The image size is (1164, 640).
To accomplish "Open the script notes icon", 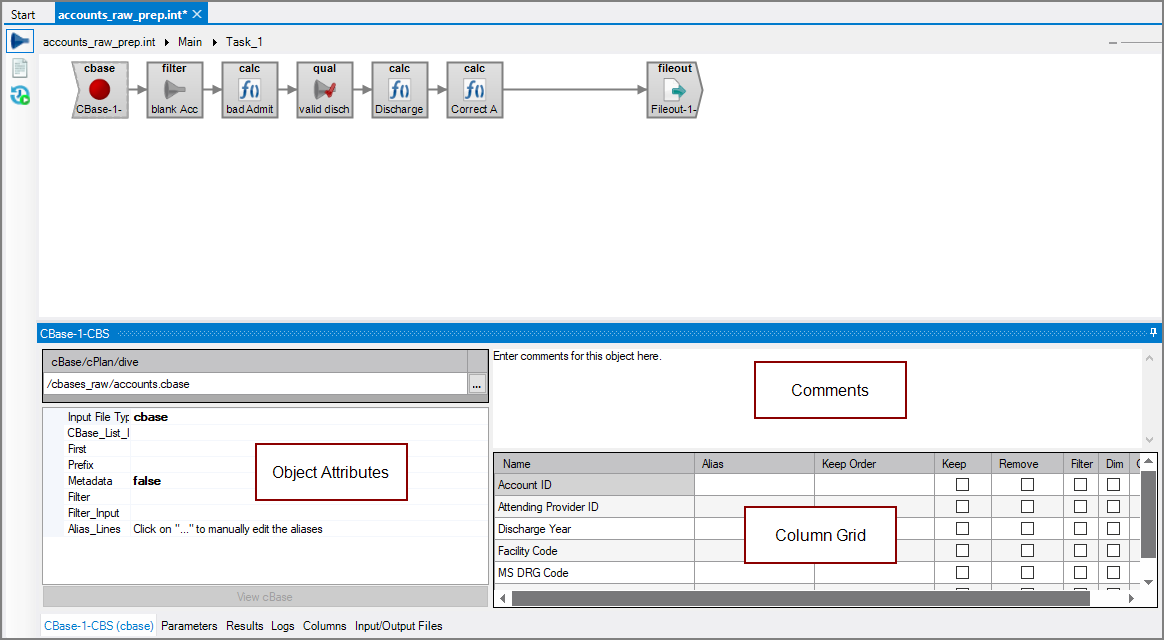I will pos(19,68).
